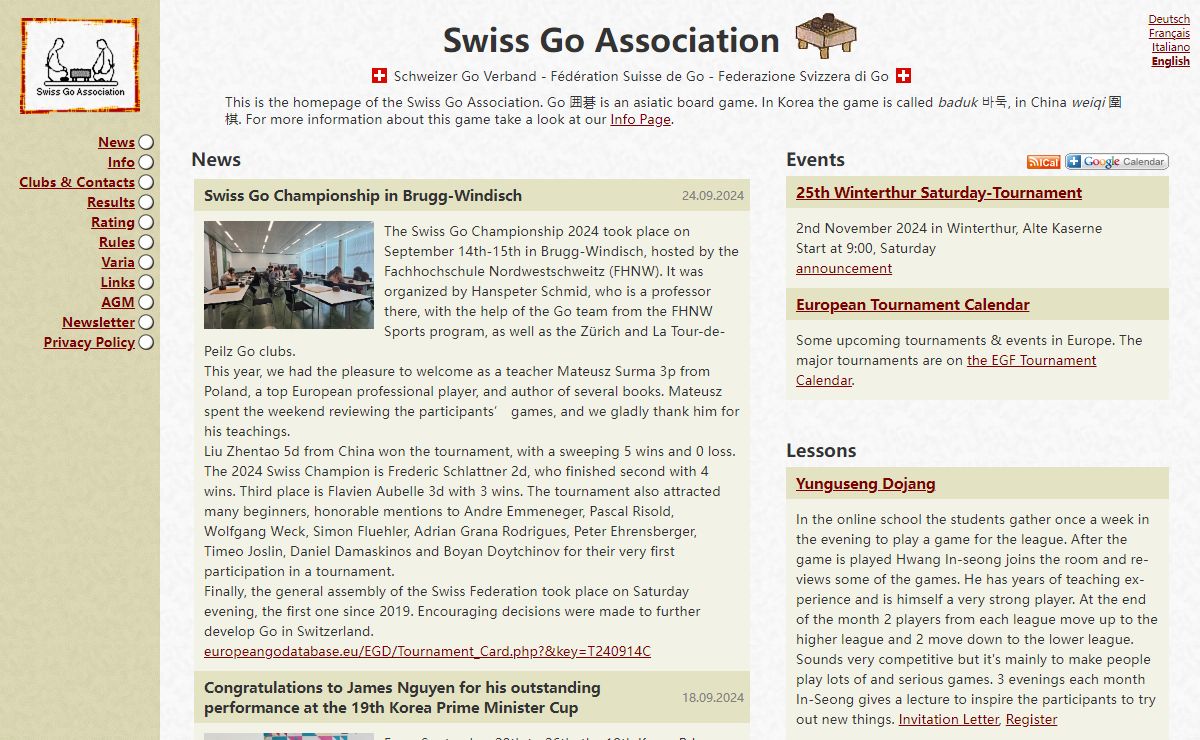The height and width of the screenshot is (740, 1200).
Task: Click the white stone next to Info
Action: point(146,163)
